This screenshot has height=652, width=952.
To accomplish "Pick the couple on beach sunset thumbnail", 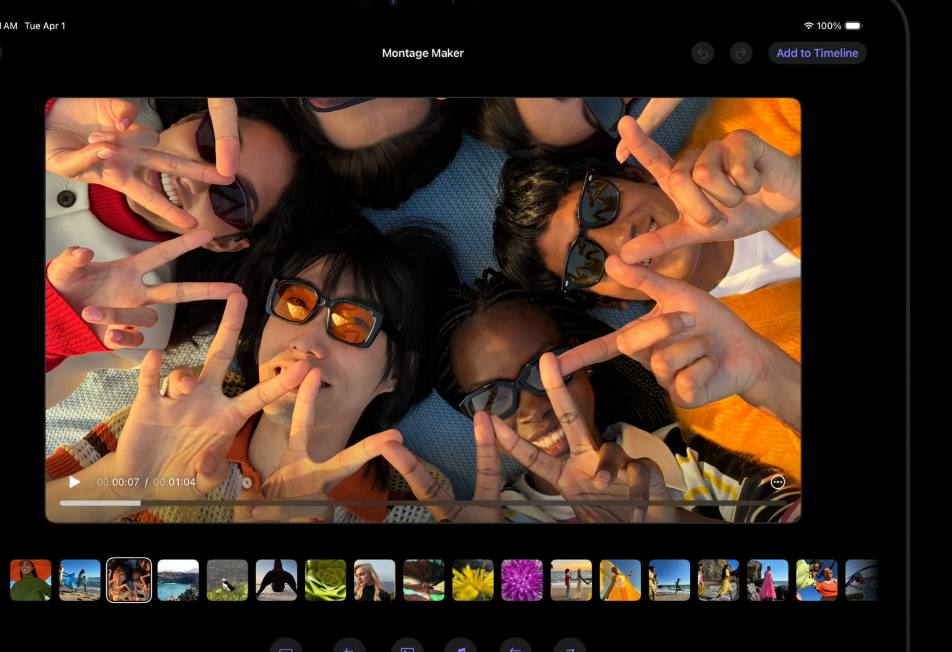I will [x=571, y=580].
